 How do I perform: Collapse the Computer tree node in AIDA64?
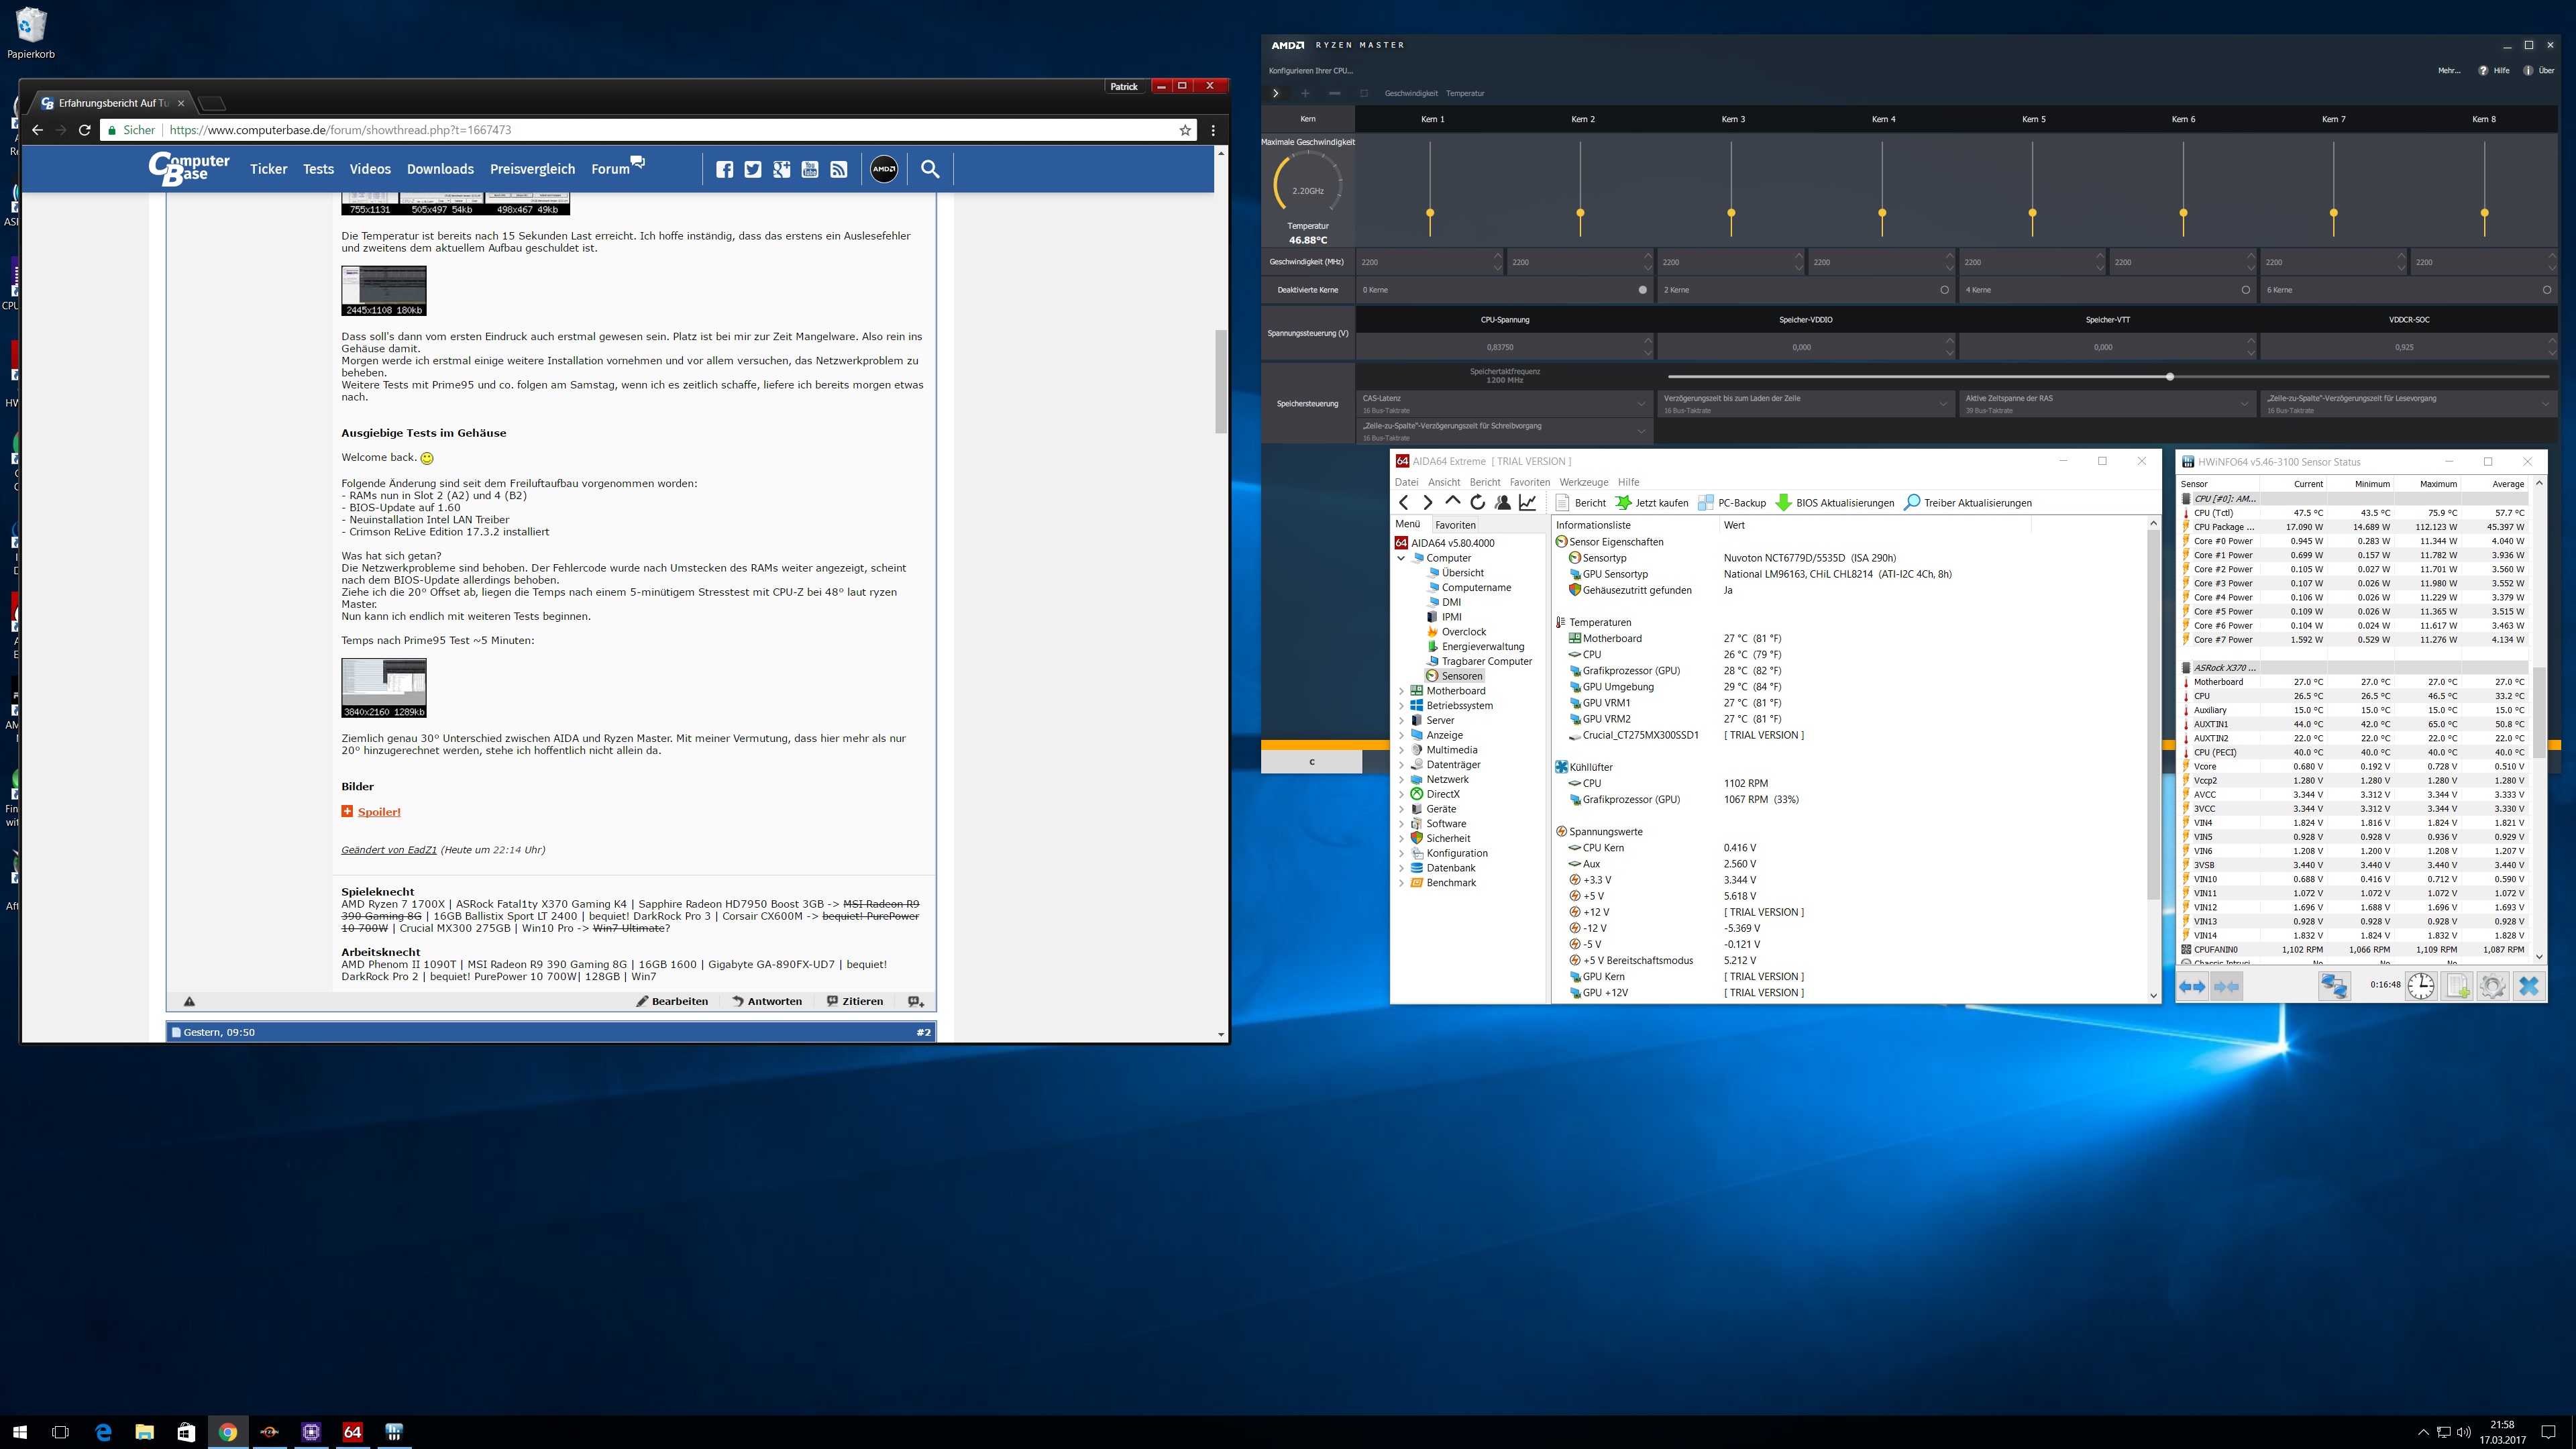tap(1401, 558)
